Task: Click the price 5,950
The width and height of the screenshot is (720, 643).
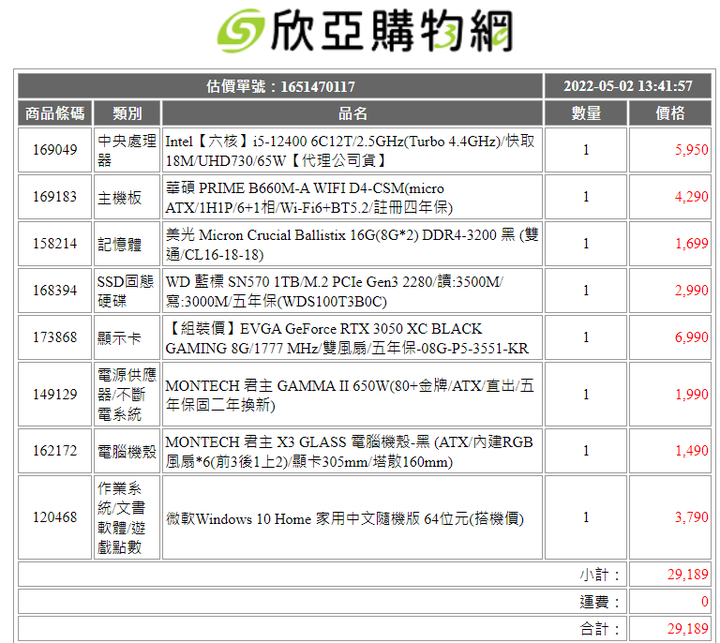Action: coord(691,150)
